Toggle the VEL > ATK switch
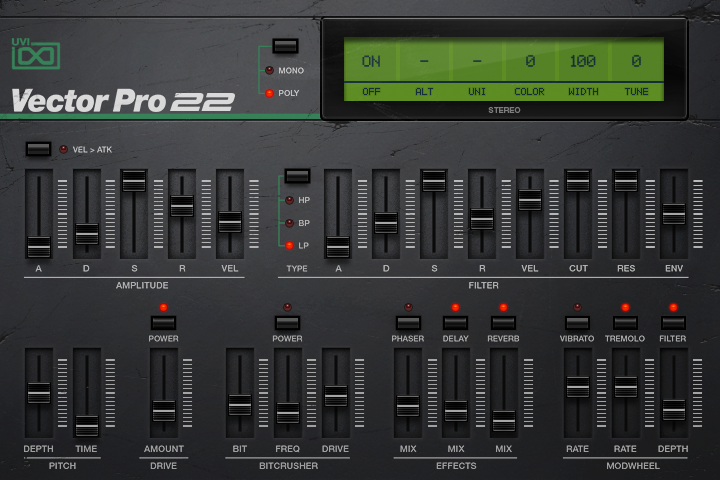720x480 pixels. point(38,149)
